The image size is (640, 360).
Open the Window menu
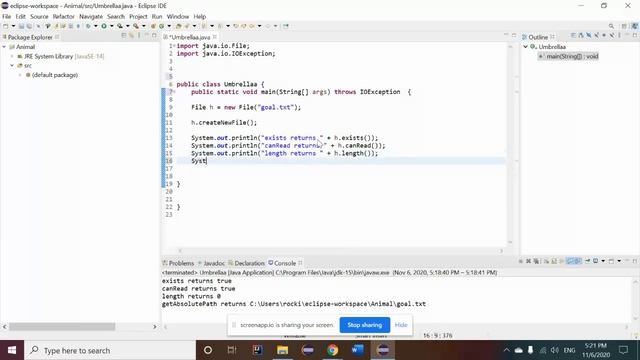click(178, 16)
